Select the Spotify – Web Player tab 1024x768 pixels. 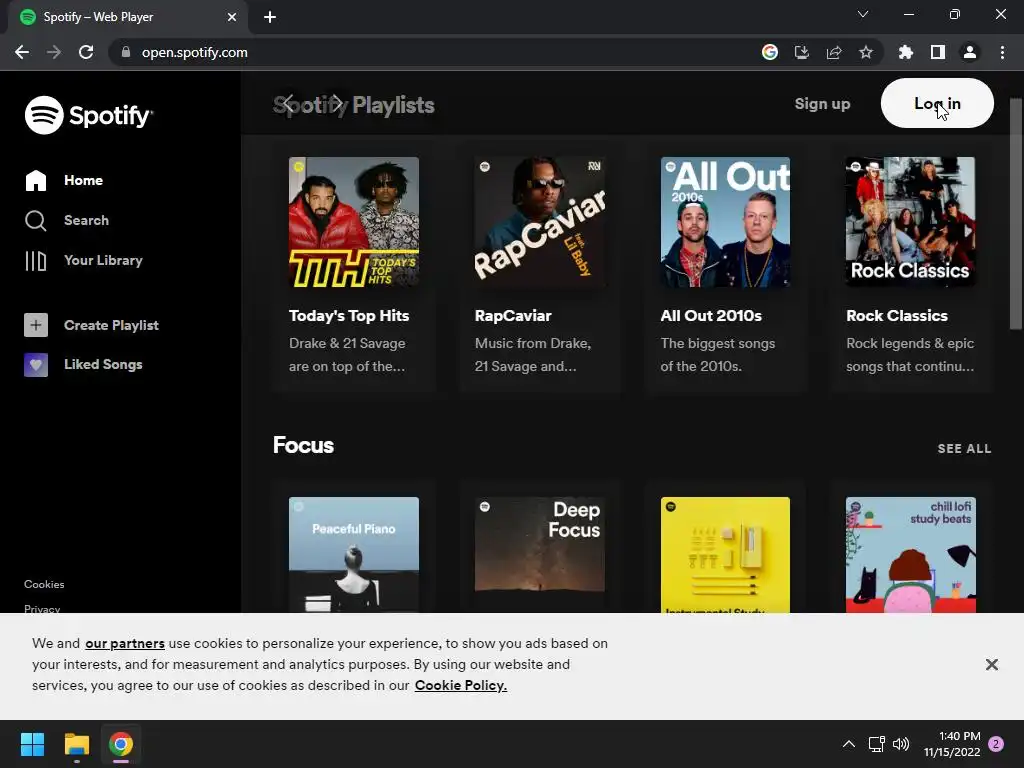(128, 17)
